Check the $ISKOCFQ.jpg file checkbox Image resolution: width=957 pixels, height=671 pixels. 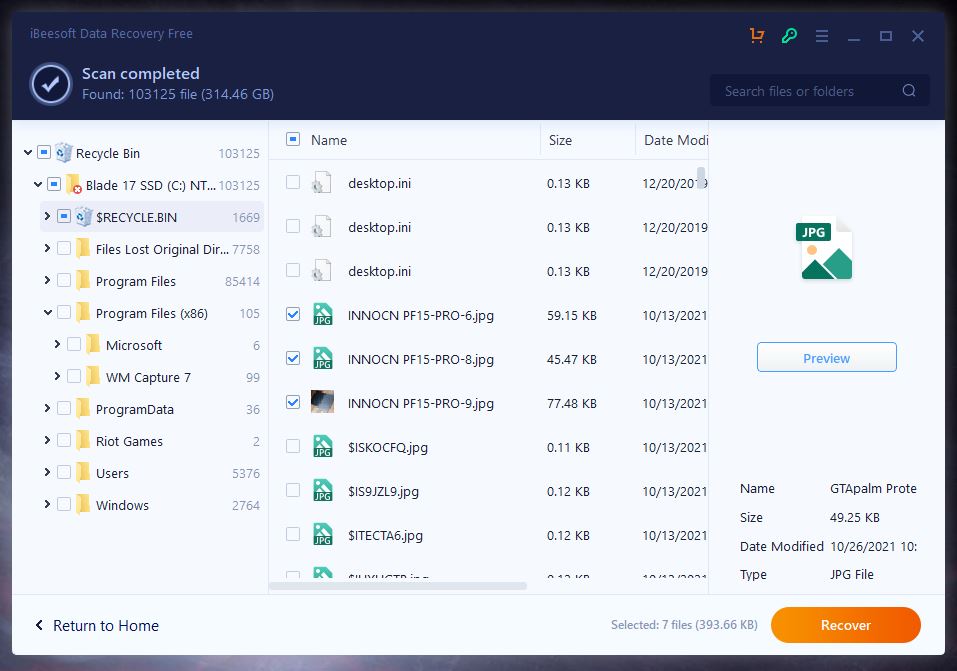[x=293, y=447]
